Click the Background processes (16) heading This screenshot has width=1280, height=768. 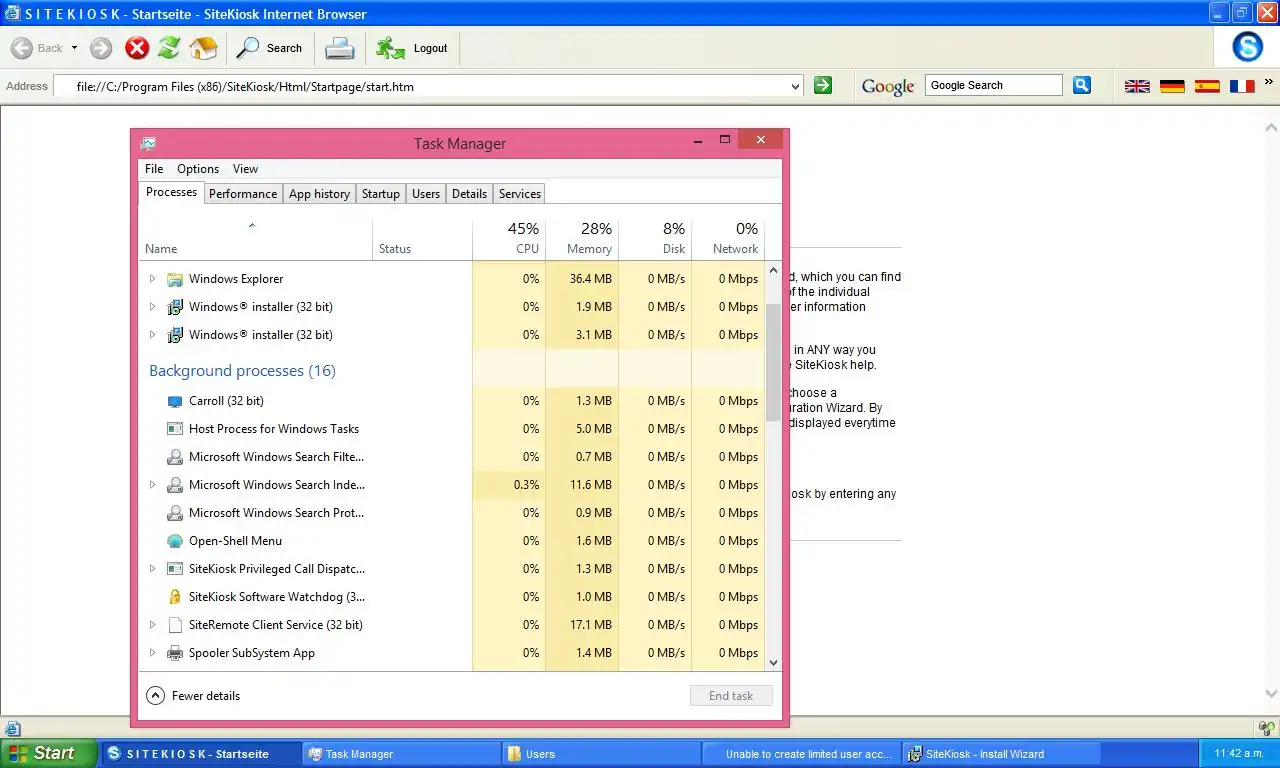242,371
